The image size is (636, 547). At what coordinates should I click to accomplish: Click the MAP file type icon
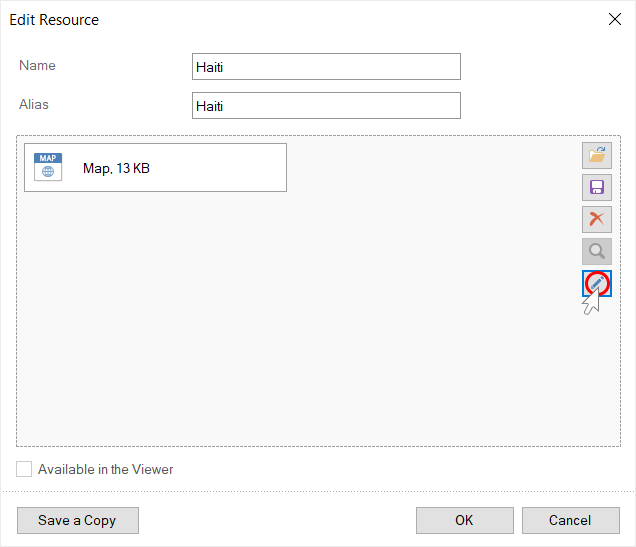tap(48, 167)
